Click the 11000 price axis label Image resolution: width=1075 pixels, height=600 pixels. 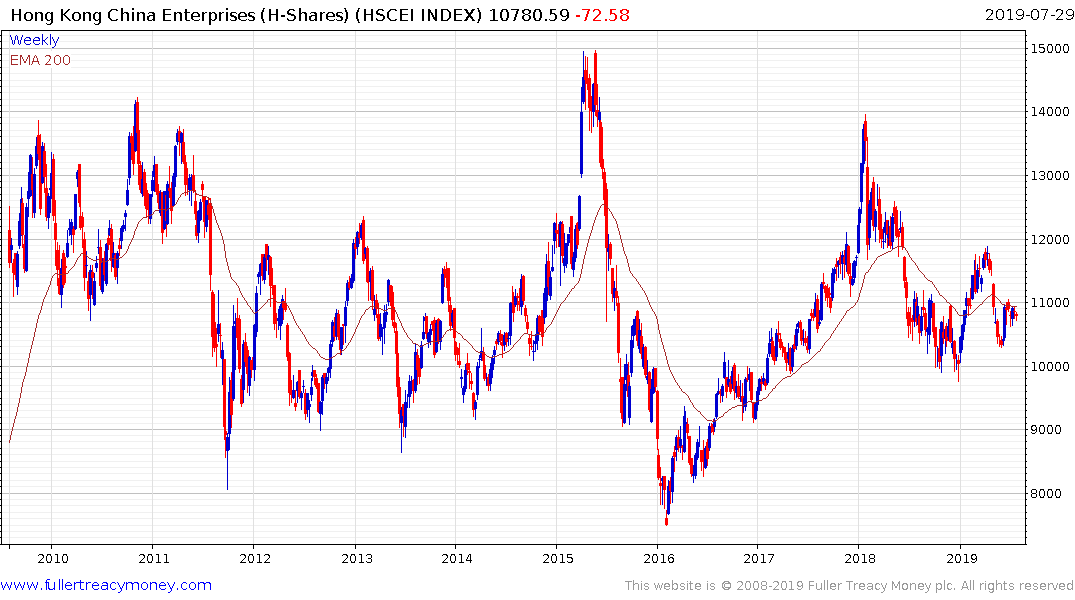tap(1050, 302)
